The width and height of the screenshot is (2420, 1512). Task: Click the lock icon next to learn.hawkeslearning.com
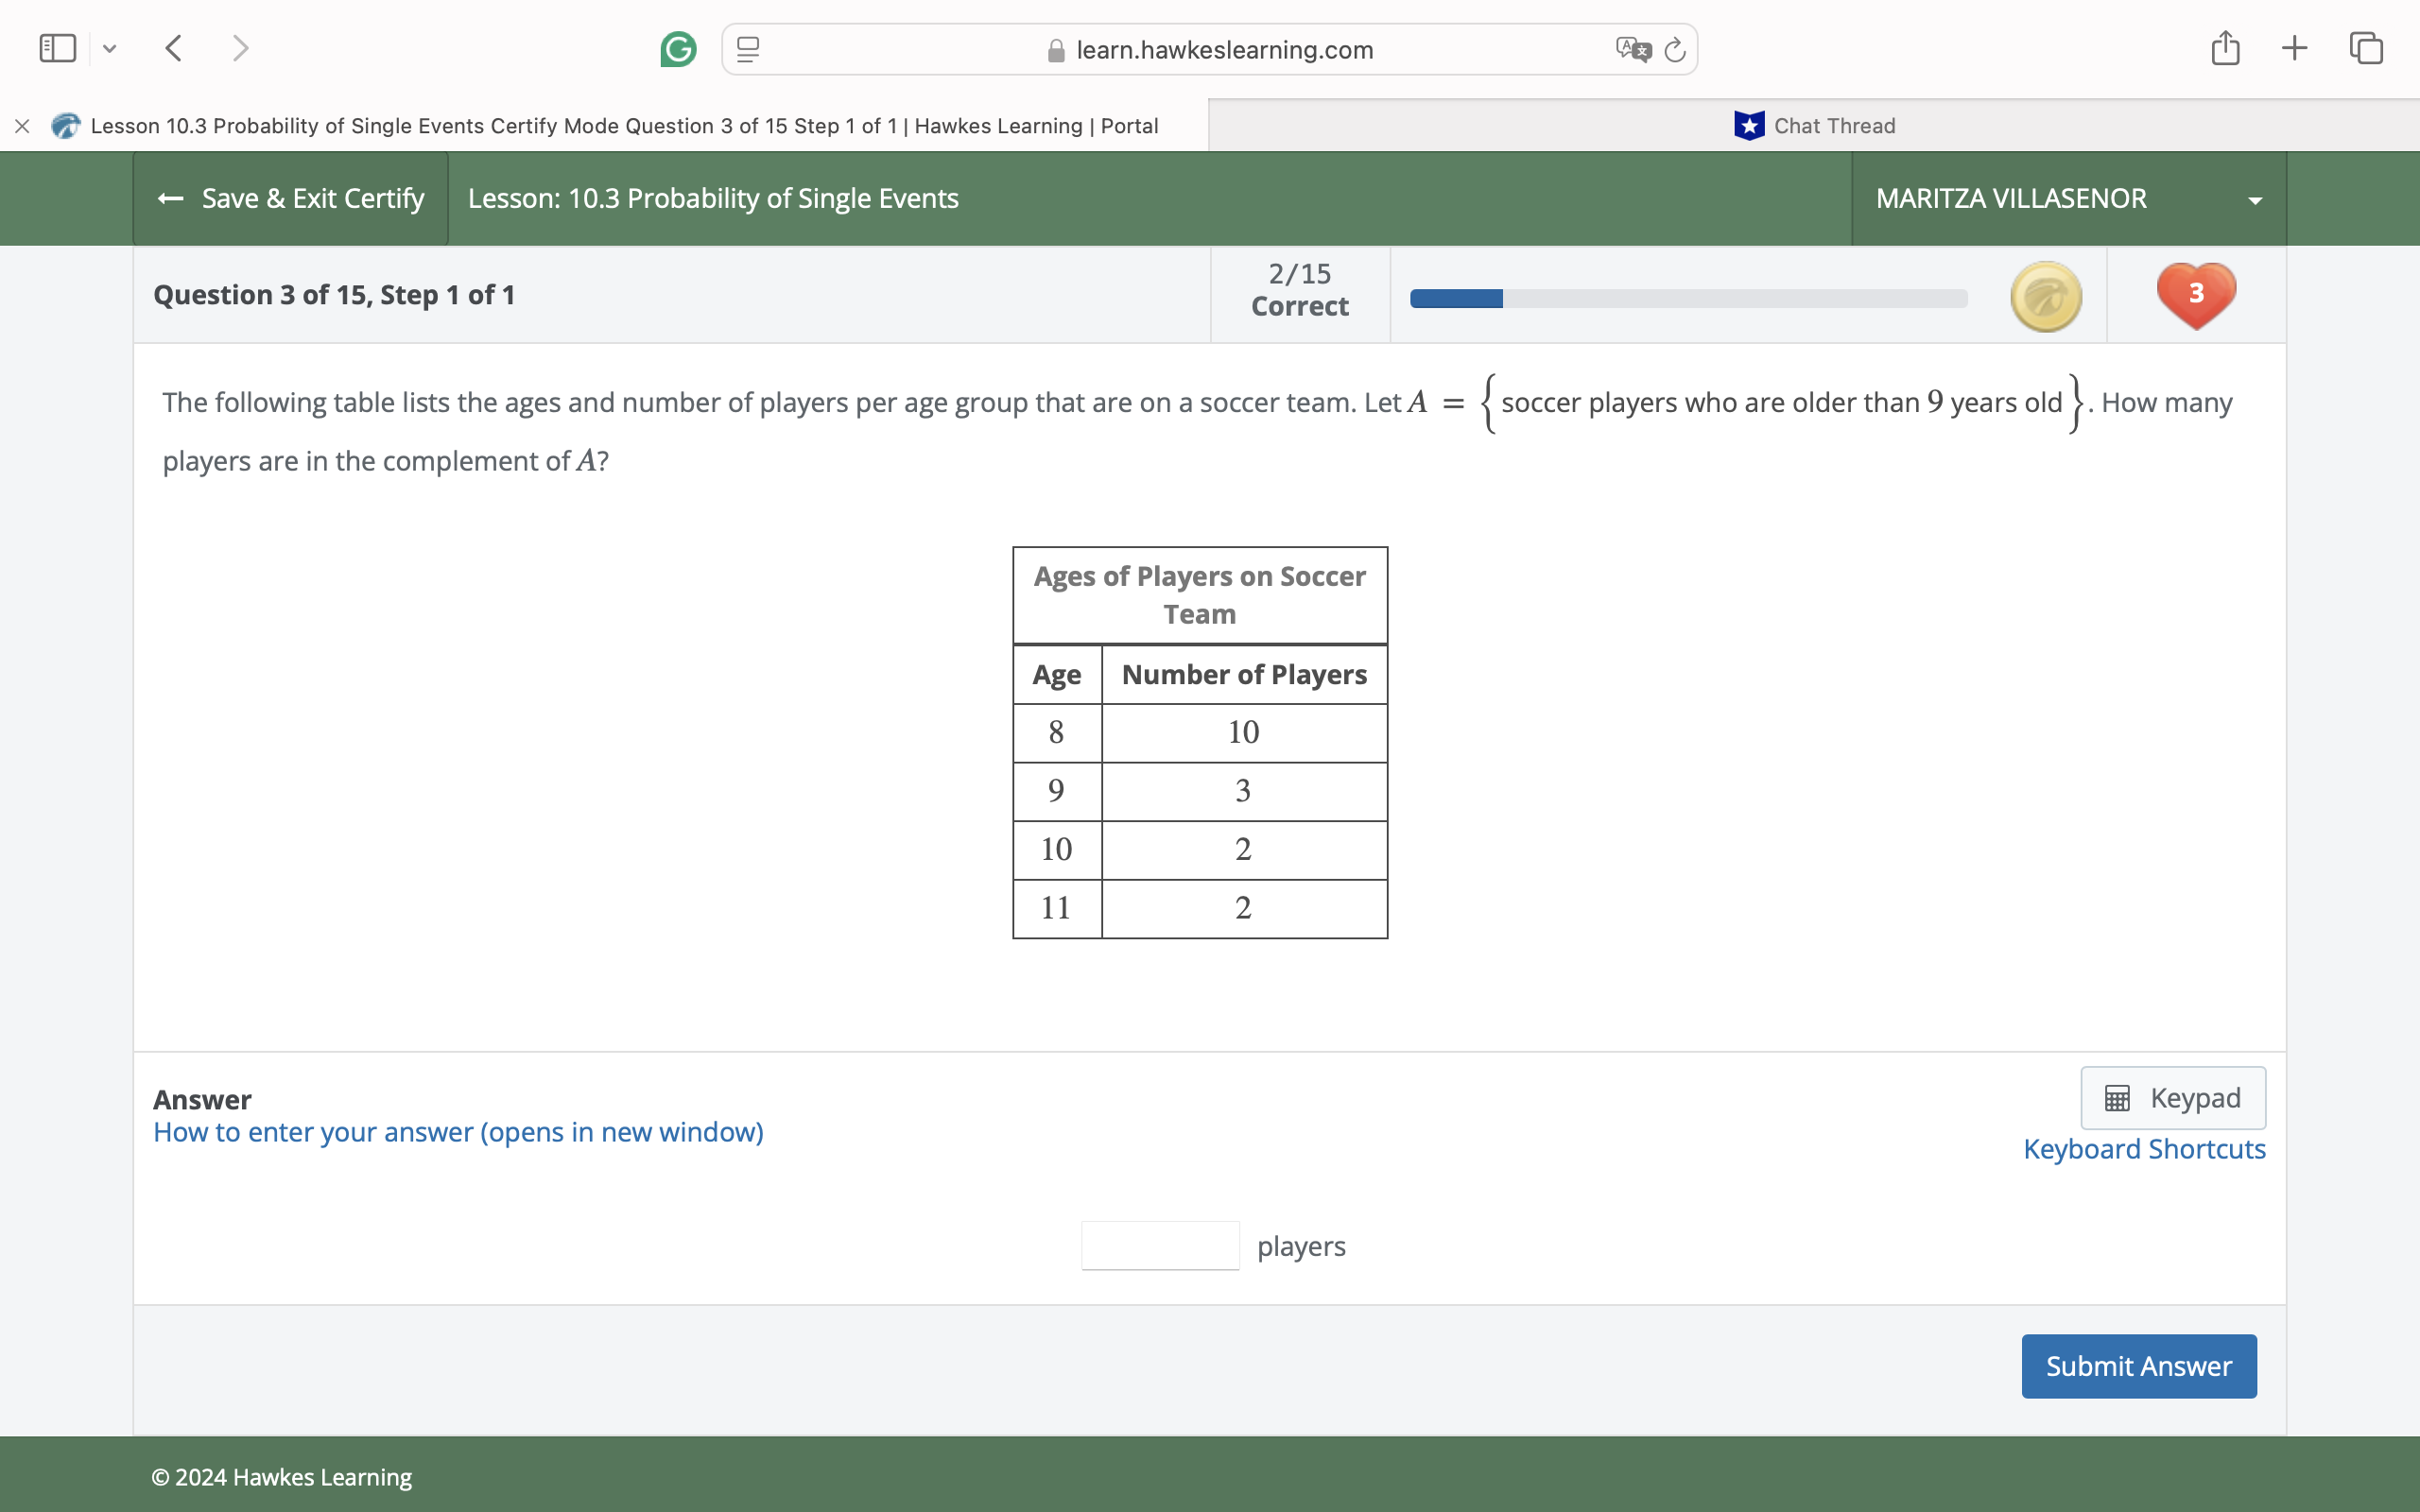point(1055,49)
